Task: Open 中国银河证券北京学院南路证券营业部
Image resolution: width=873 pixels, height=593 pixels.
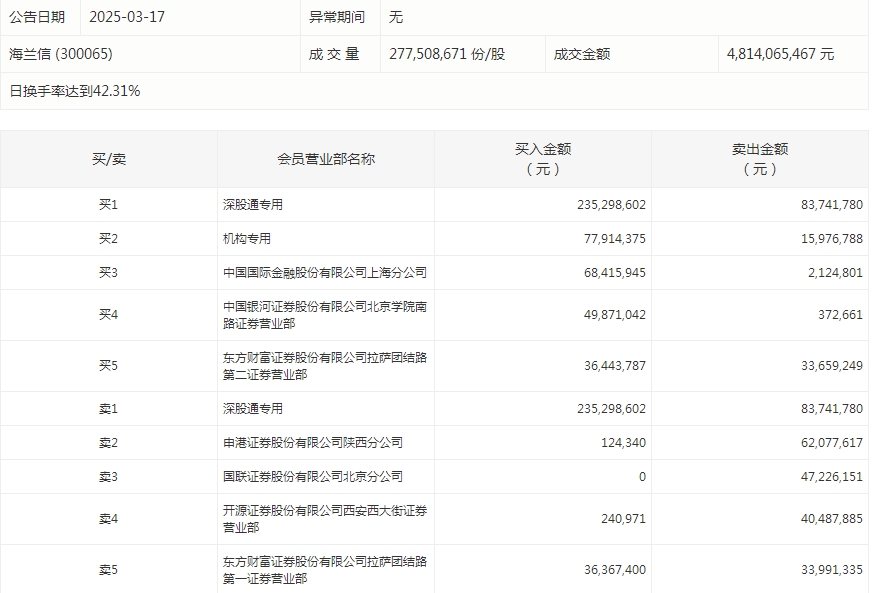Action: pyautogui.click(x=325, y=314)
